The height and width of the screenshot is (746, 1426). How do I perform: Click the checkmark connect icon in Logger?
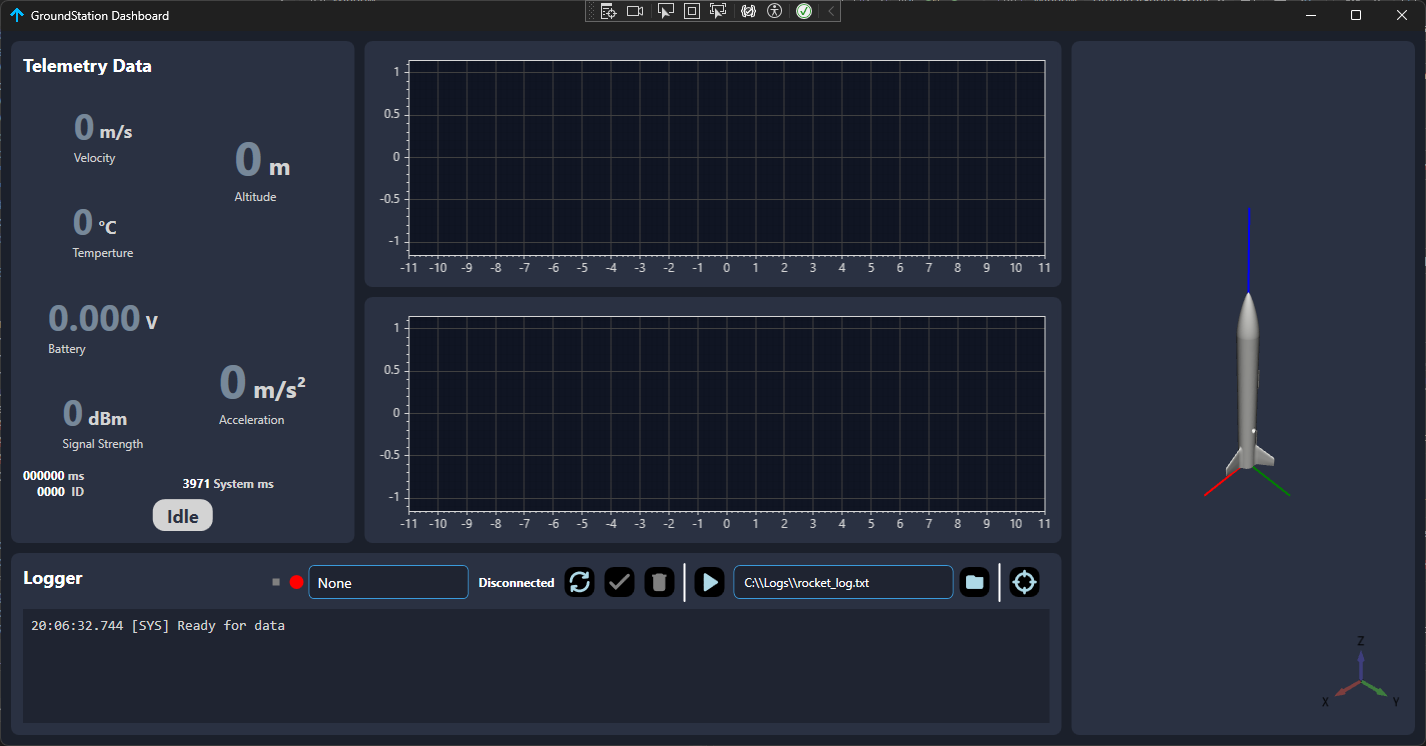tap(620, 582)
